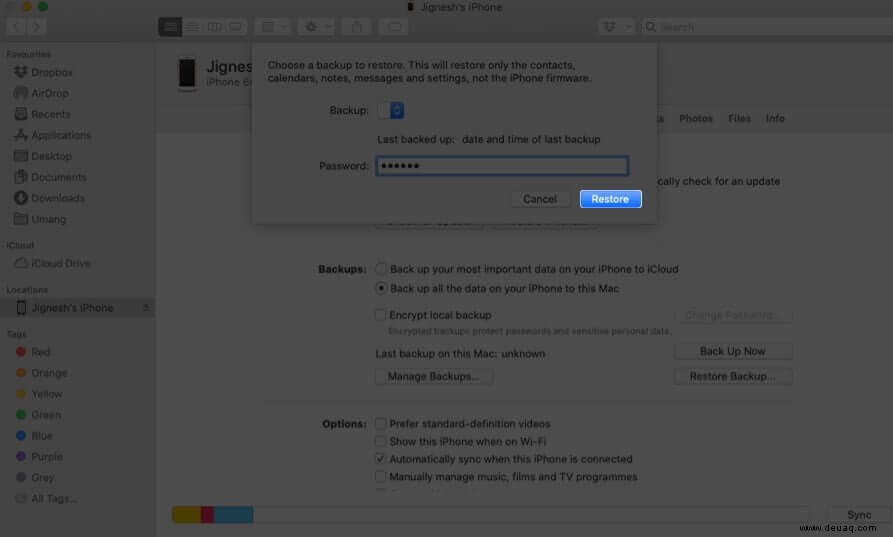The image size is (893, 537).
Task: Go forward in Finder navigation
Action: point(36,27)
